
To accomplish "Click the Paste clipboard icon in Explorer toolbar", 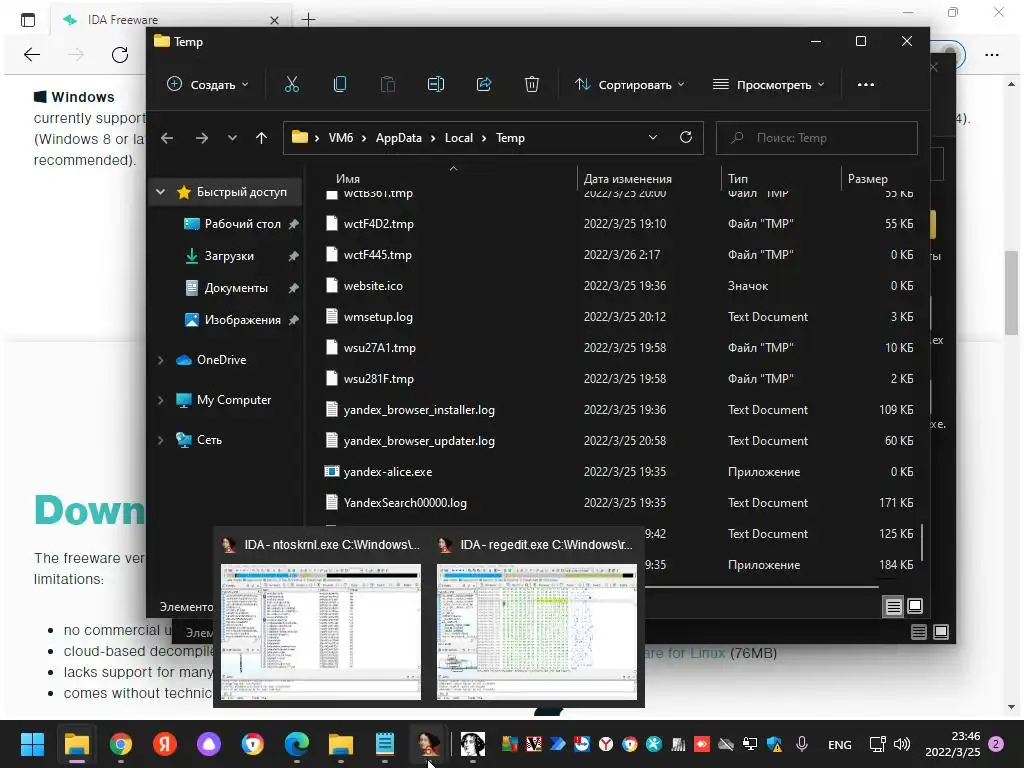I will coord(388,84).
